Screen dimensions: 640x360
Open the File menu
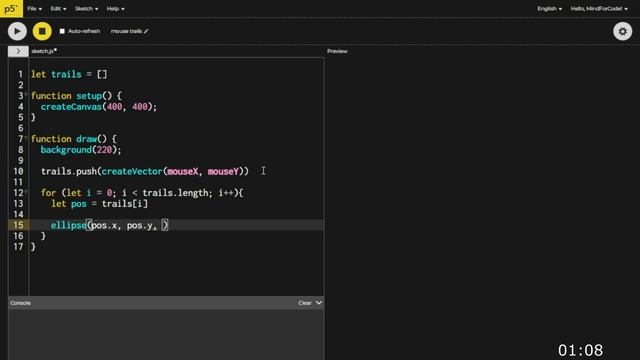click(x=34, y=9)
